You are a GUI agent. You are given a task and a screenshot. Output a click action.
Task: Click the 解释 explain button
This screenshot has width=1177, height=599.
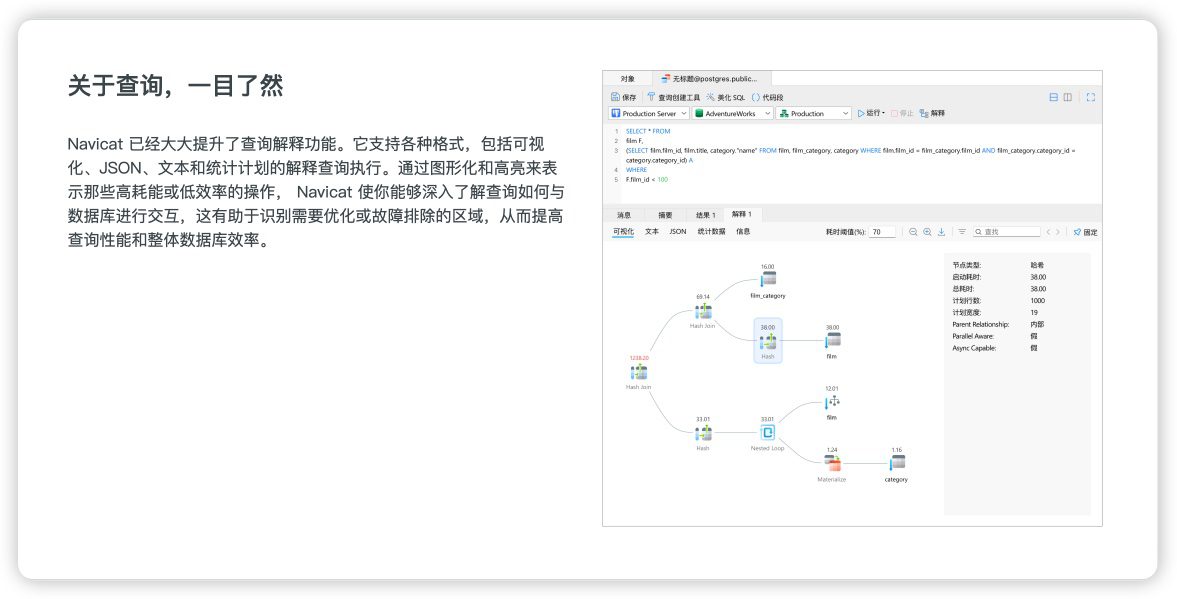click(932, 114)
